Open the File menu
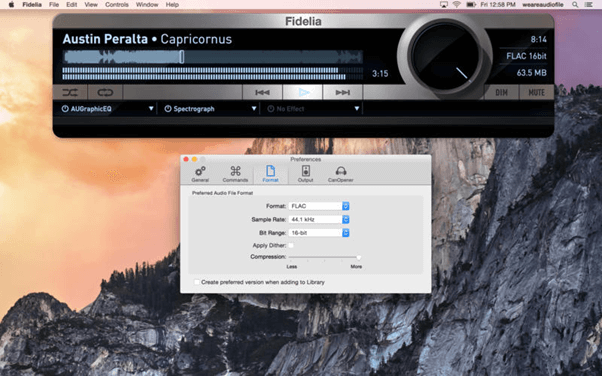This screenshot has height=376, width=602. (x=54, y=5)
